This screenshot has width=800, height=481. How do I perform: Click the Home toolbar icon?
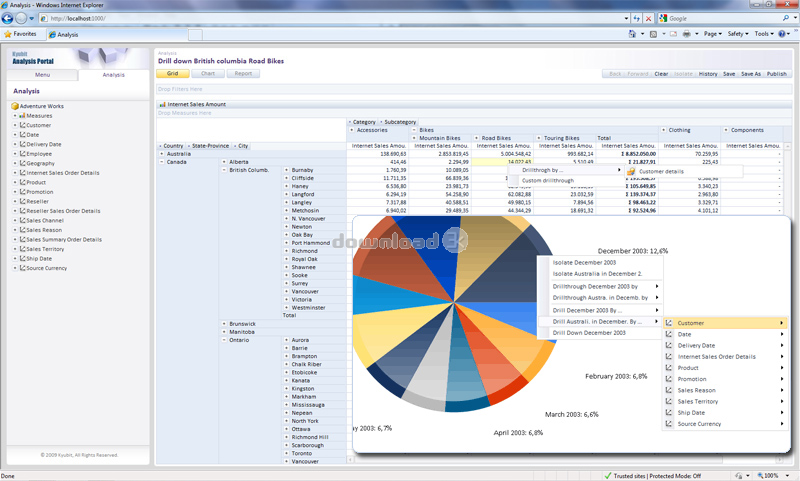632,34
